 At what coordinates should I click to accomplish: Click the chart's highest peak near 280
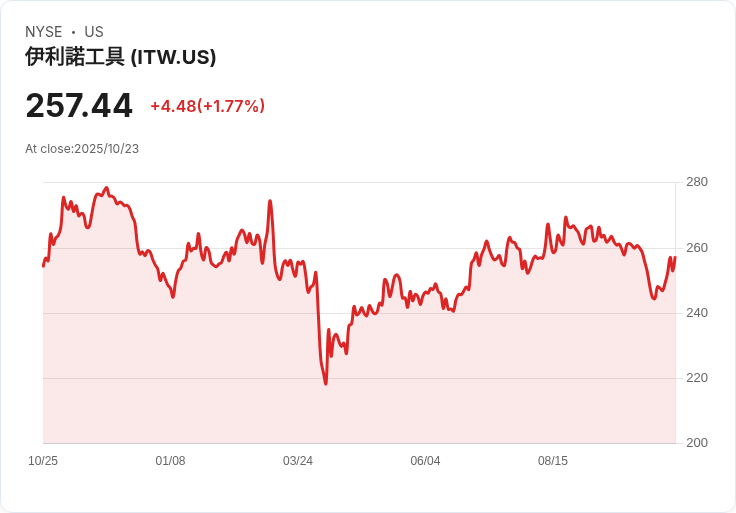coord(107,188)
